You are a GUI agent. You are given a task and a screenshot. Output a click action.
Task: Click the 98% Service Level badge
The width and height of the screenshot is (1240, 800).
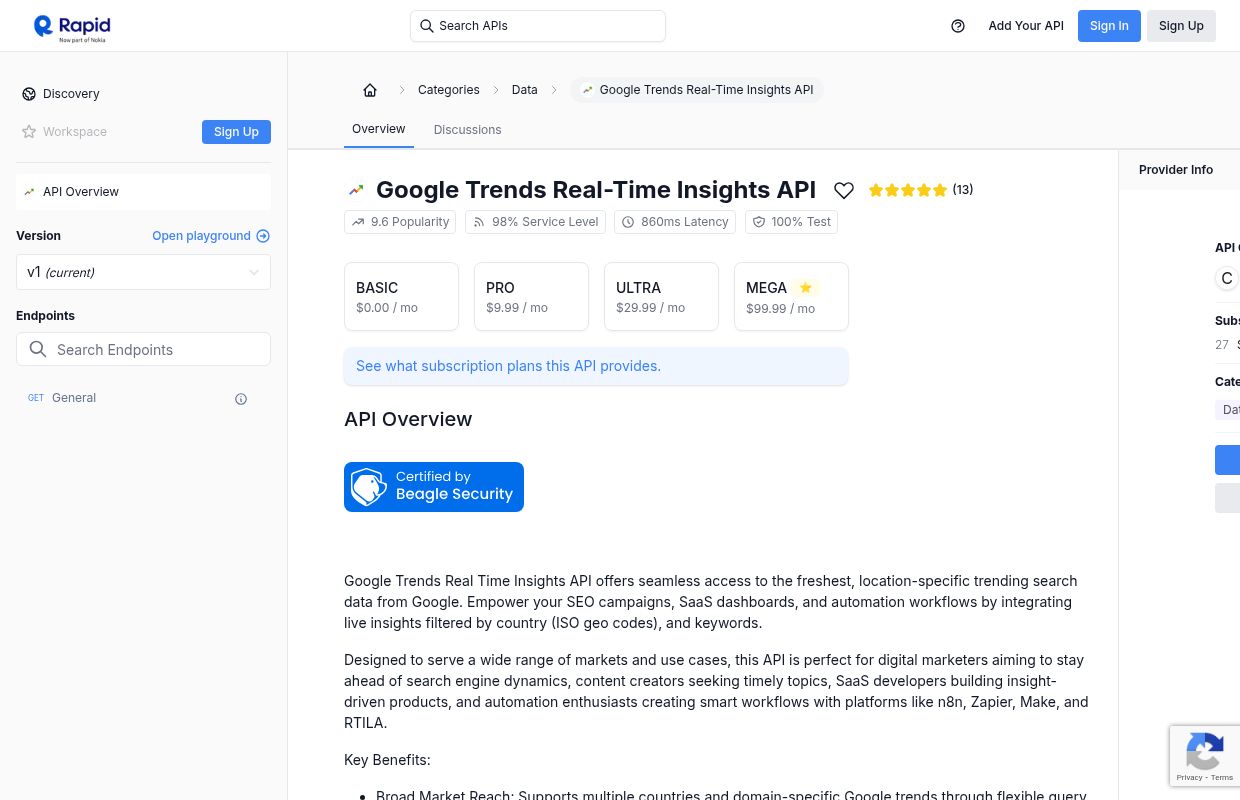535,222
